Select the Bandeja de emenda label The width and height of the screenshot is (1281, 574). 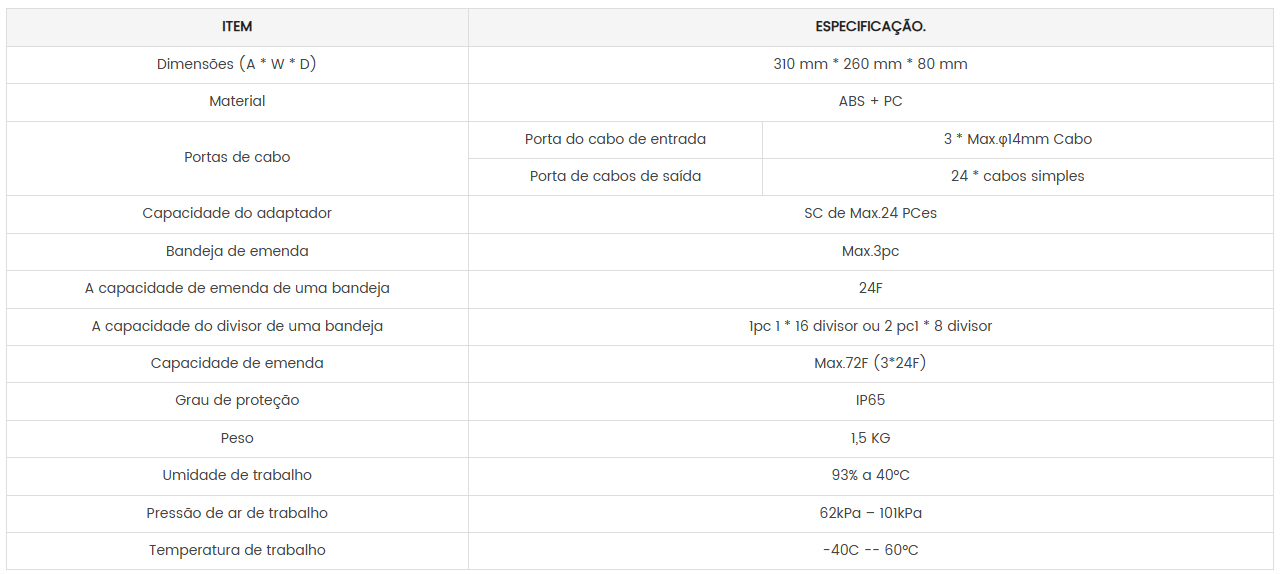click(237, 251)
